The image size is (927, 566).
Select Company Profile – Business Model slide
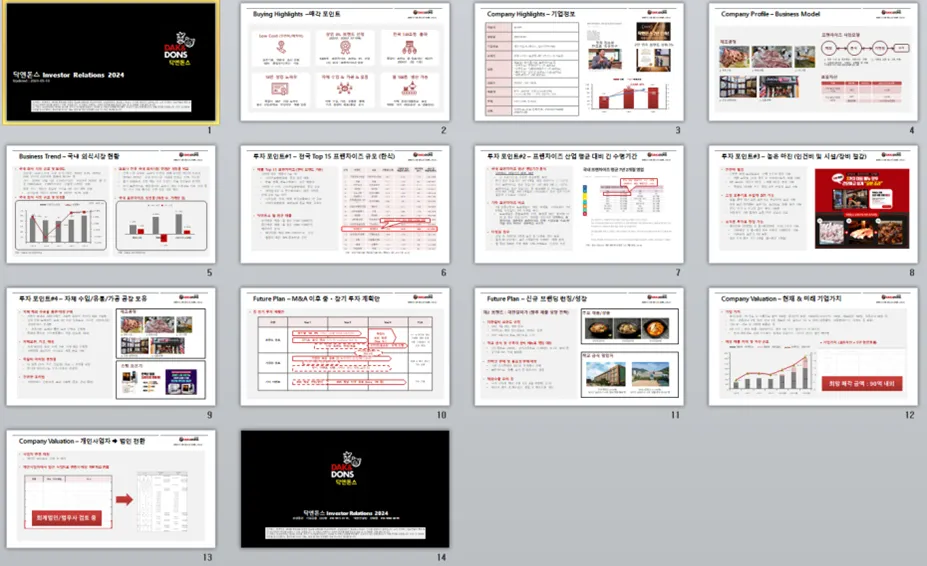point(812,62)
